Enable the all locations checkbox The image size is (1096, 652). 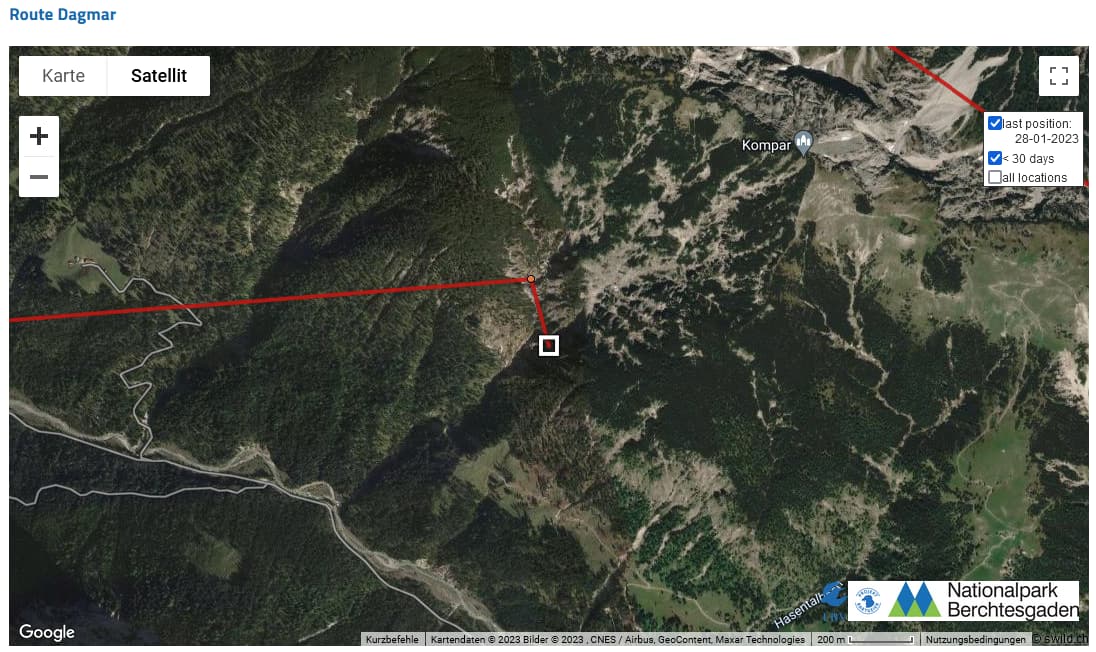(x=995, y=177)
